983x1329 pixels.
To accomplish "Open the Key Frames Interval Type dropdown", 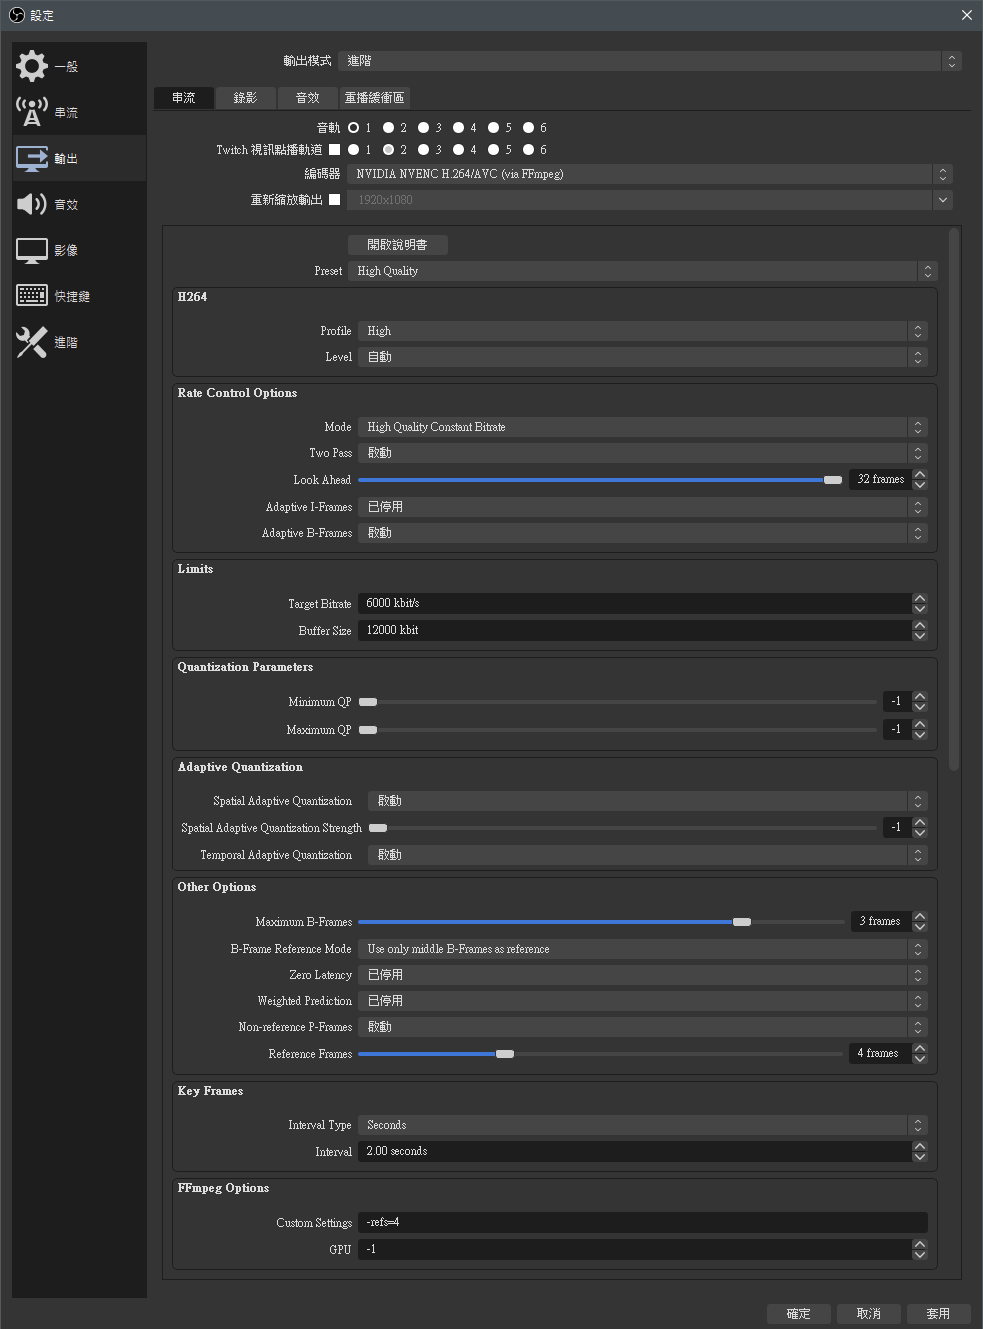I will tap(642, 1125).
